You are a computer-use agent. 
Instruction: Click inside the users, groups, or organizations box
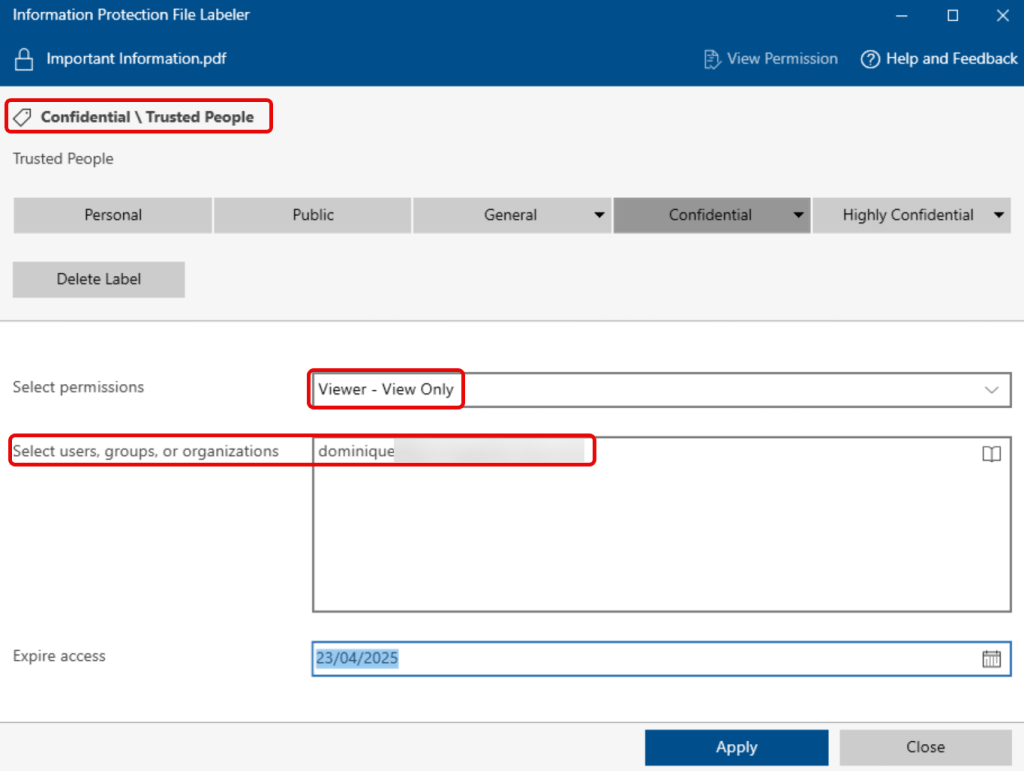(660, 540)
